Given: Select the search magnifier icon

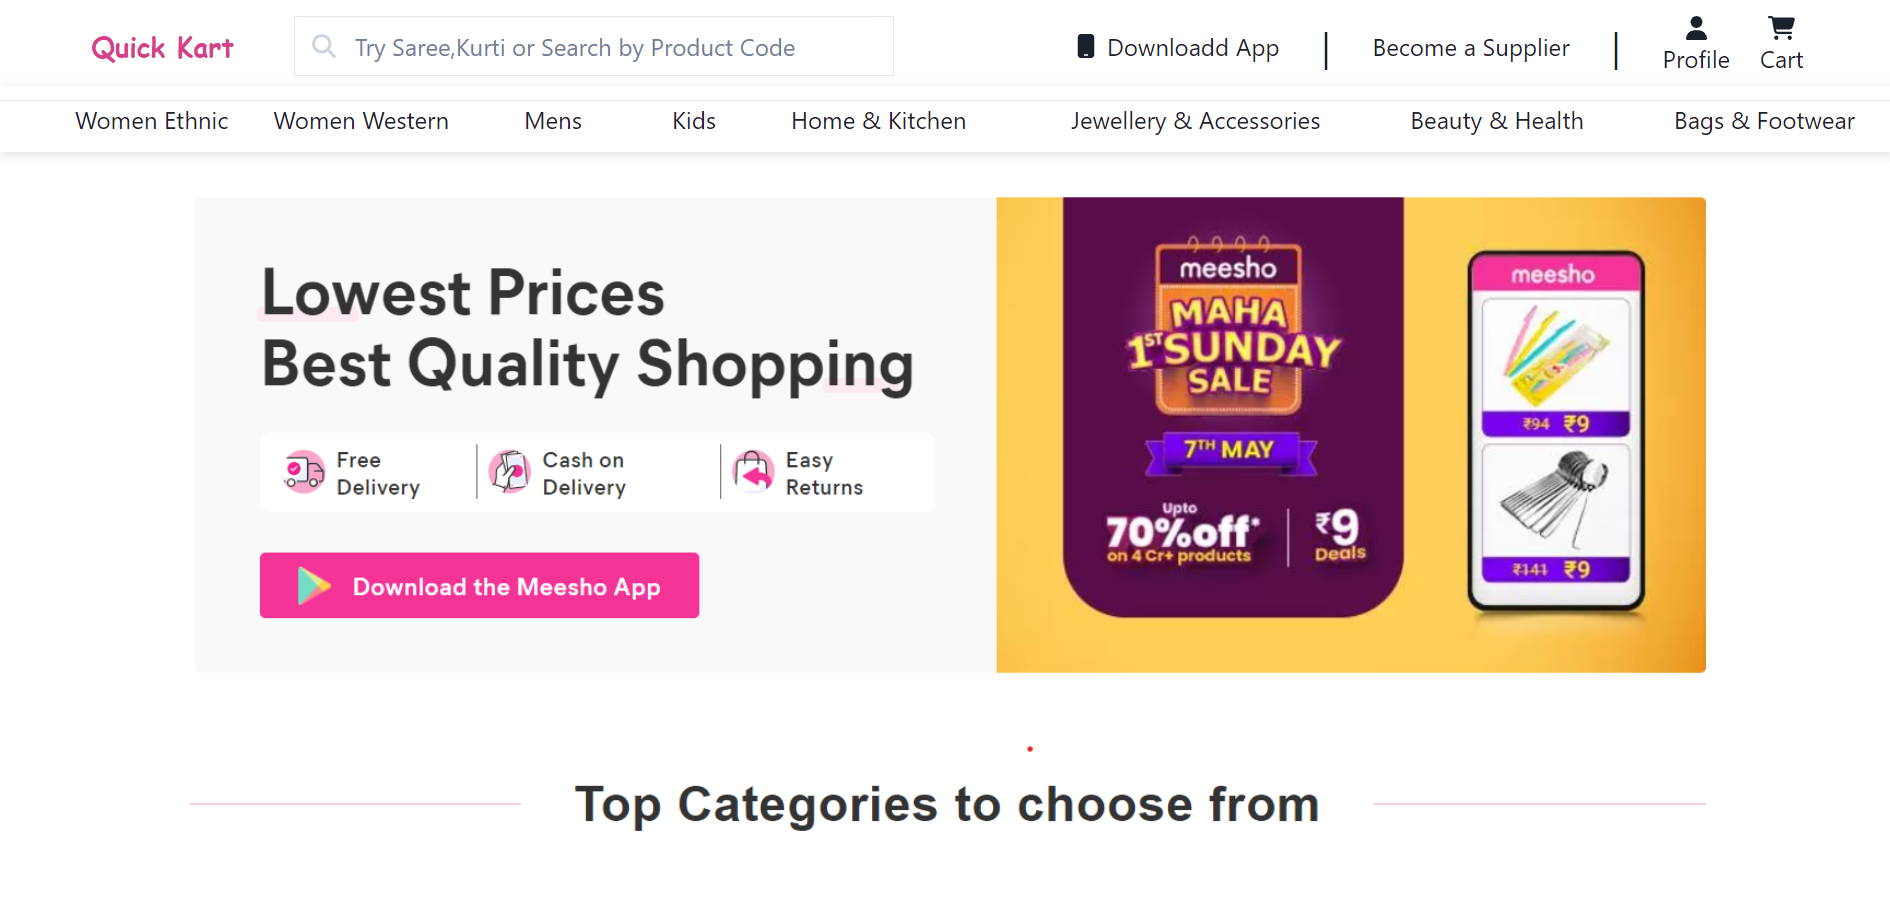Looking at the screenshot, I should click(x=323, y=46).
